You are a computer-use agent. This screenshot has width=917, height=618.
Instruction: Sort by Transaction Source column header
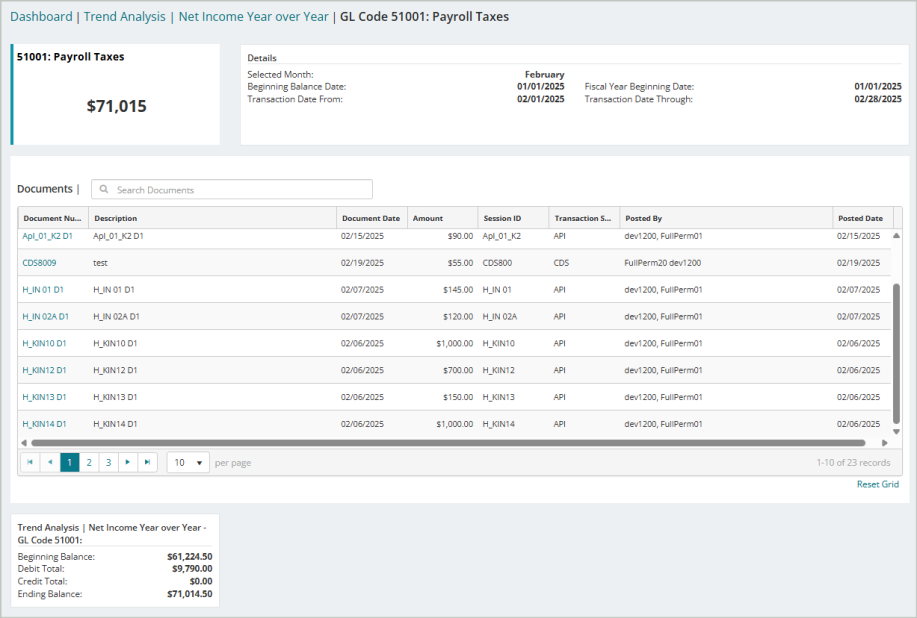tap(584, 218)
